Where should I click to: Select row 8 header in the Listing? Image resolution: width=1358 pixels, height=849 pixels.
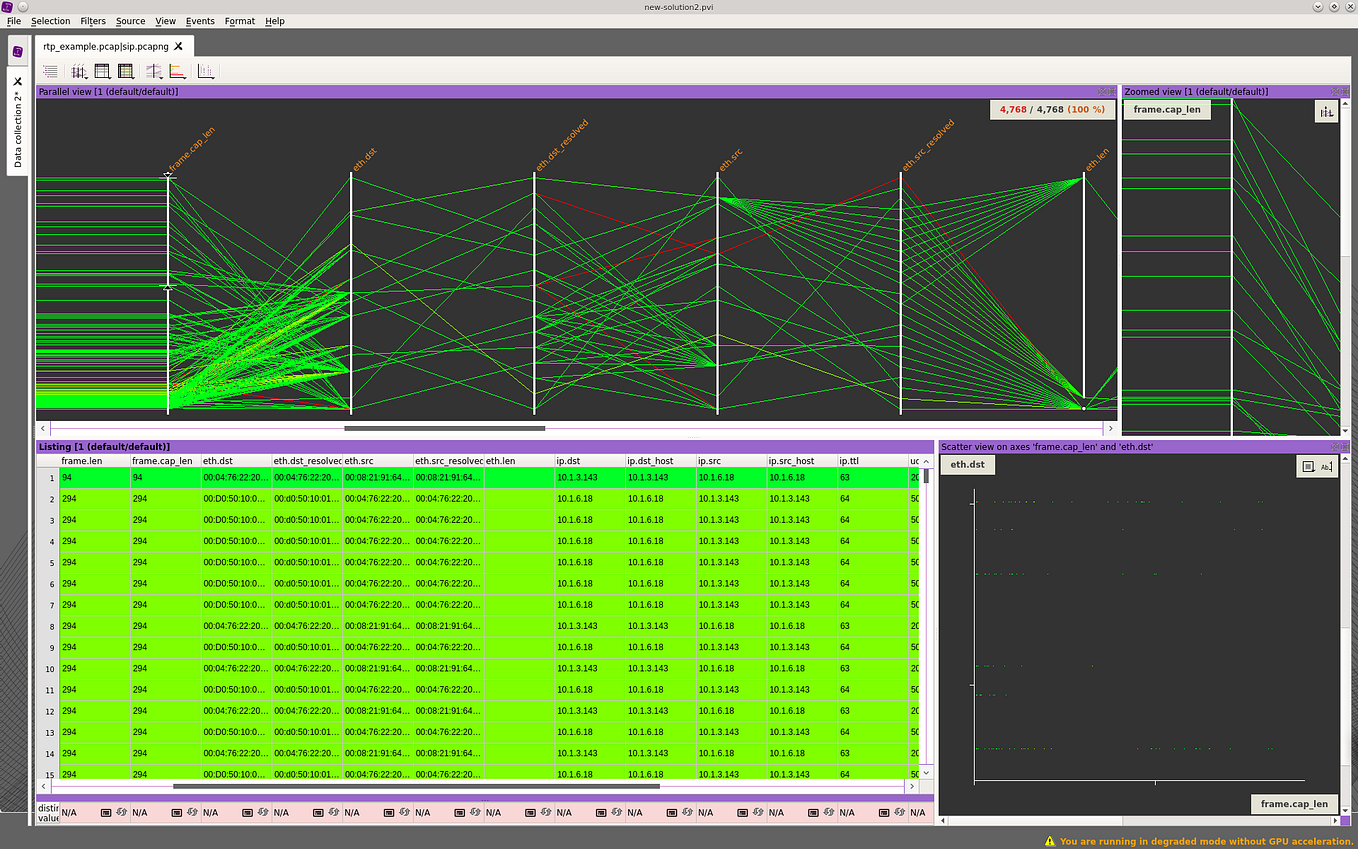click(48, 626)
